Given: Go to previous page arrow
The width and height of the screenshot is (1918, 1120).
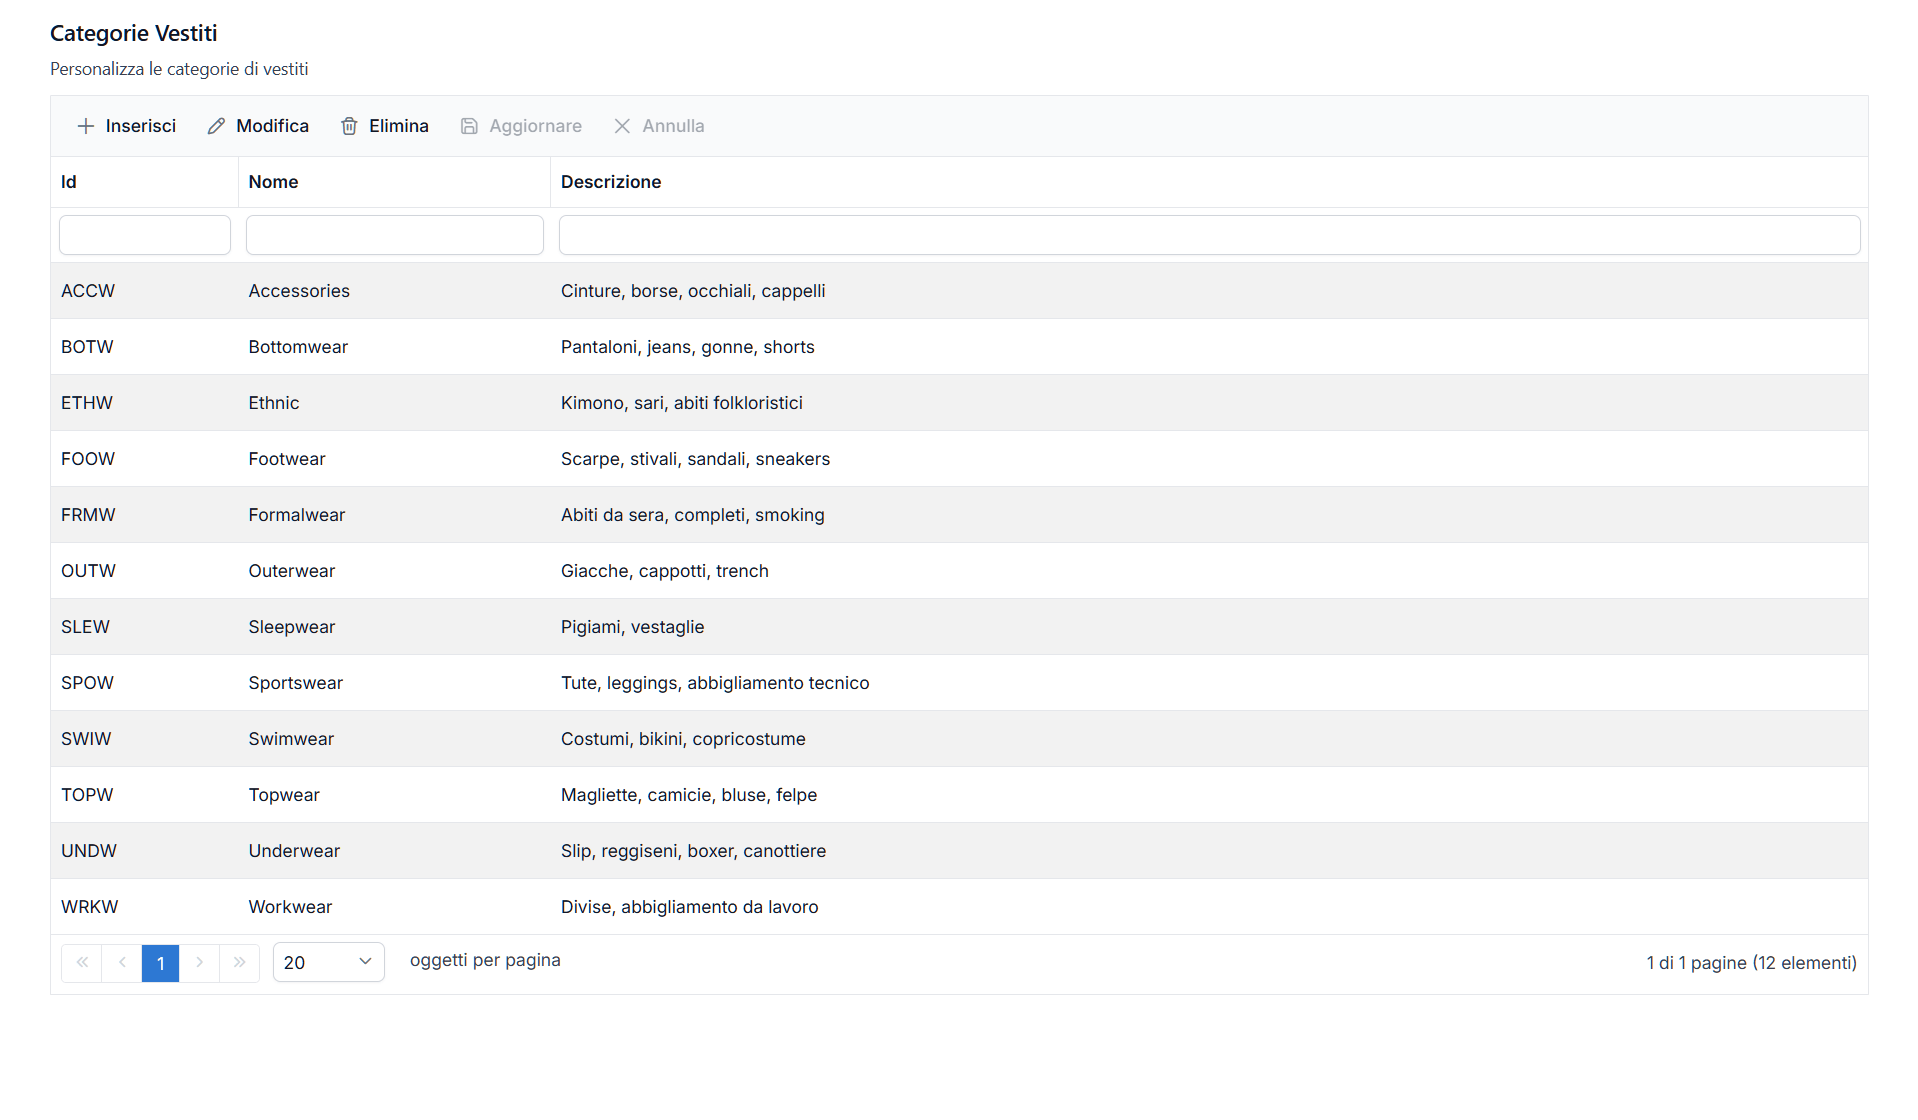Looking at the screenshot, I should tap(122, 963).
